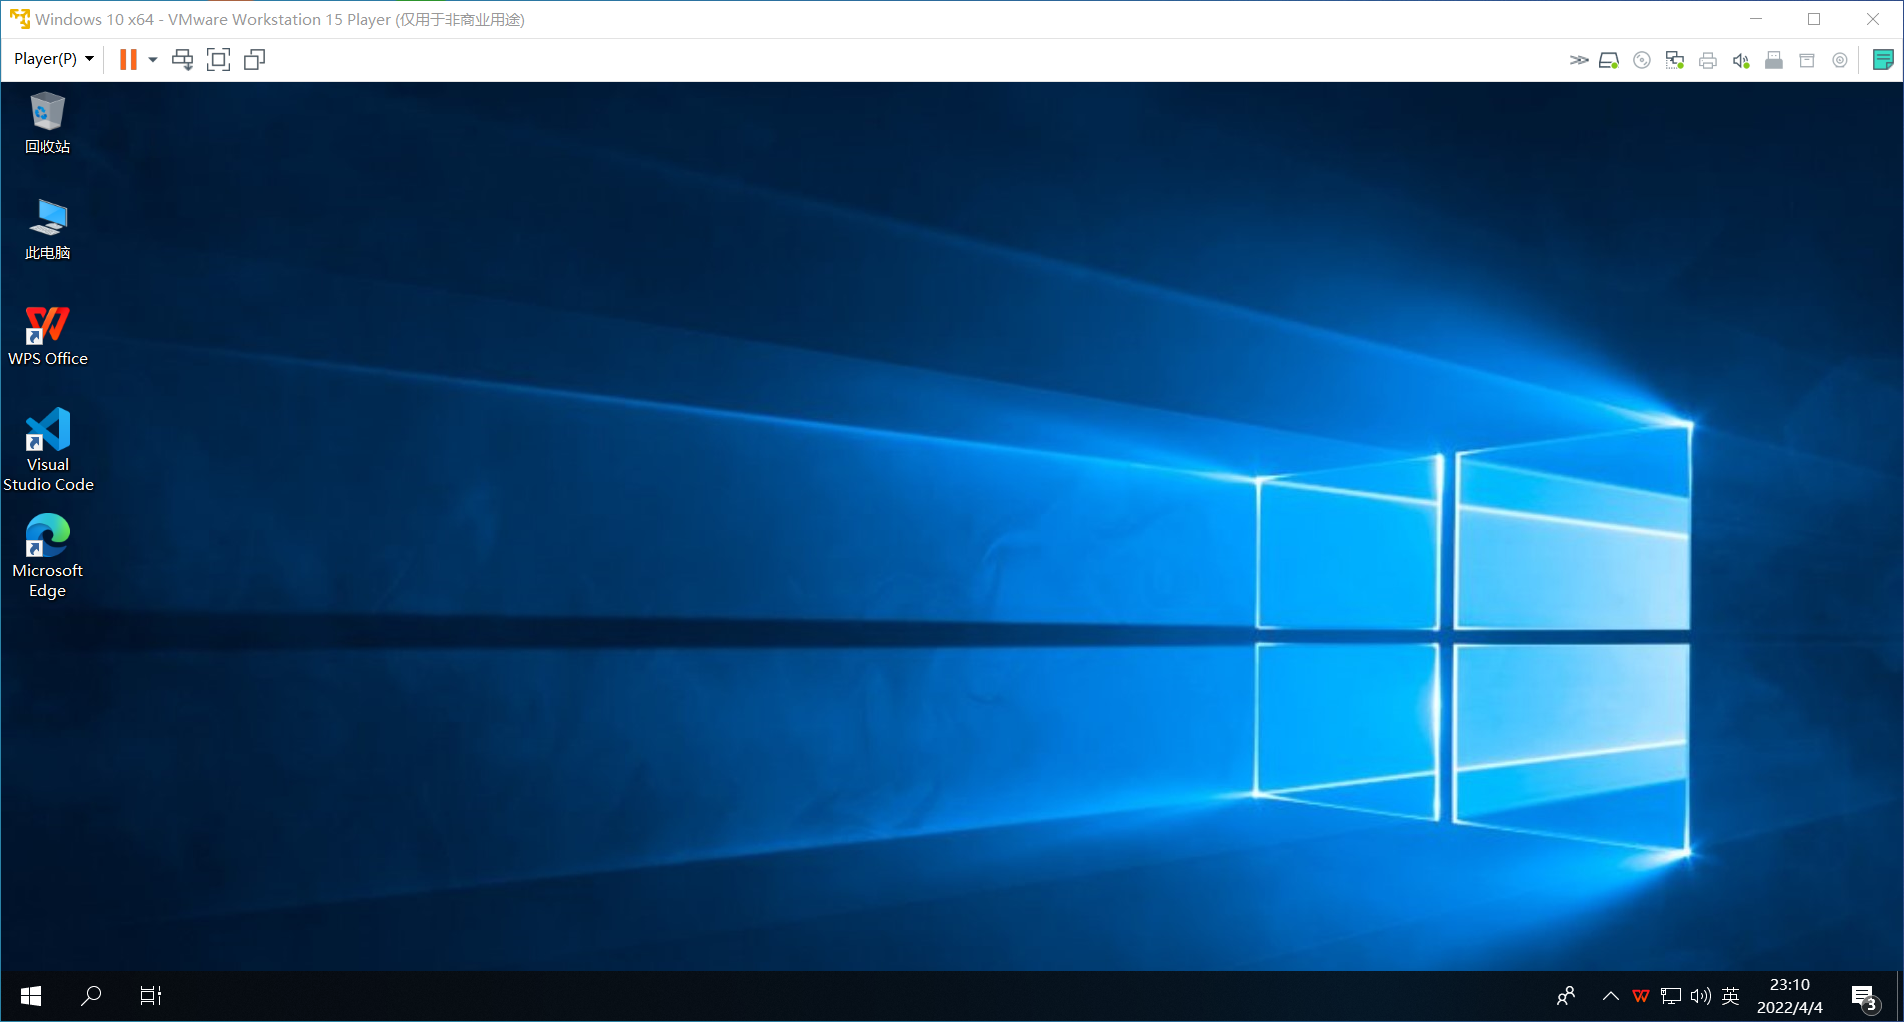Screen dimensions: 1904x1022
Task: Click the network adapter device icon
Action: click(1675, 60)
